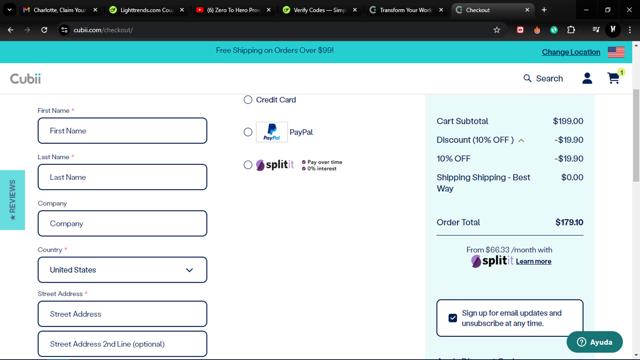Uncheck the email updates sign-up checkbox
Viewport: 640px width, 360px height.
453,318
